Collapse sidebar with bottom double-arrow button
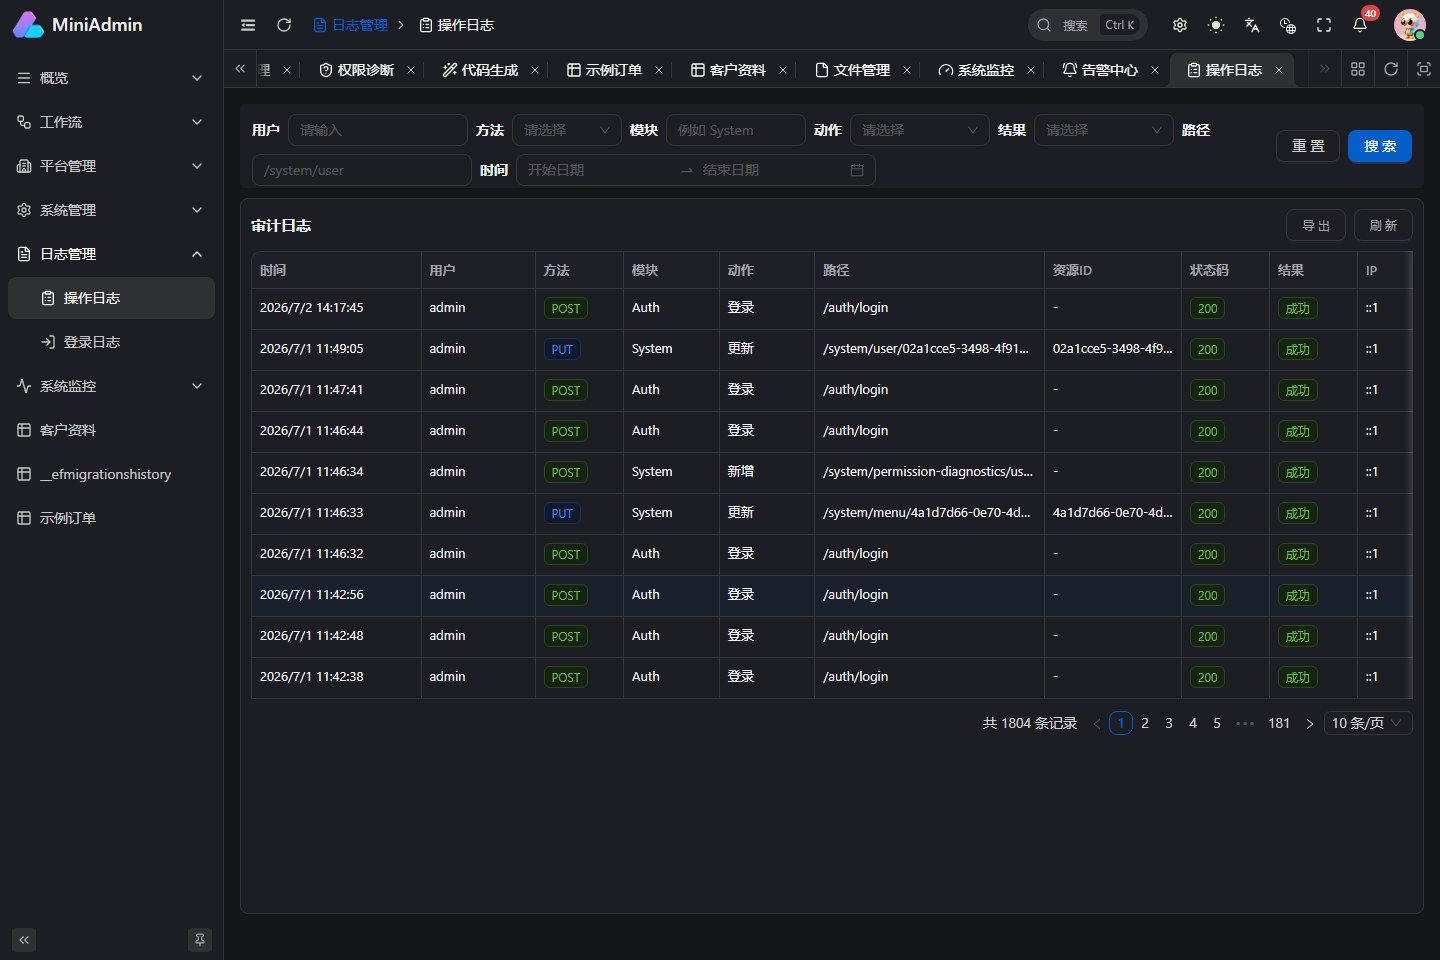The height and width of the screenshot is (960, 1440). [x=24, y=940]
